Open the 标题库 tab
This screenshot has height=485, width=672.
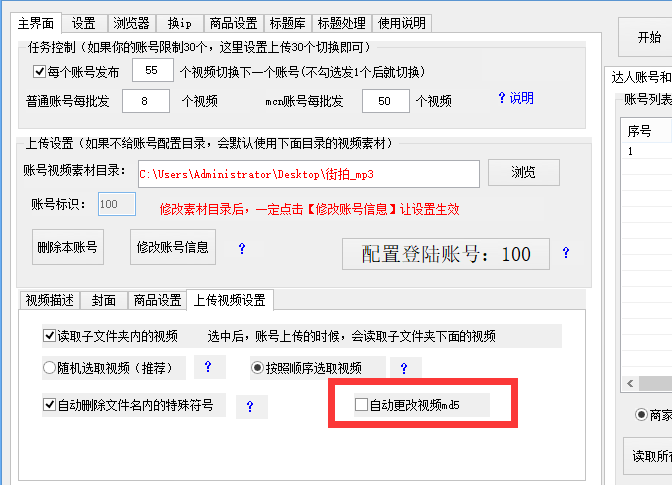[x=288, y=23]
